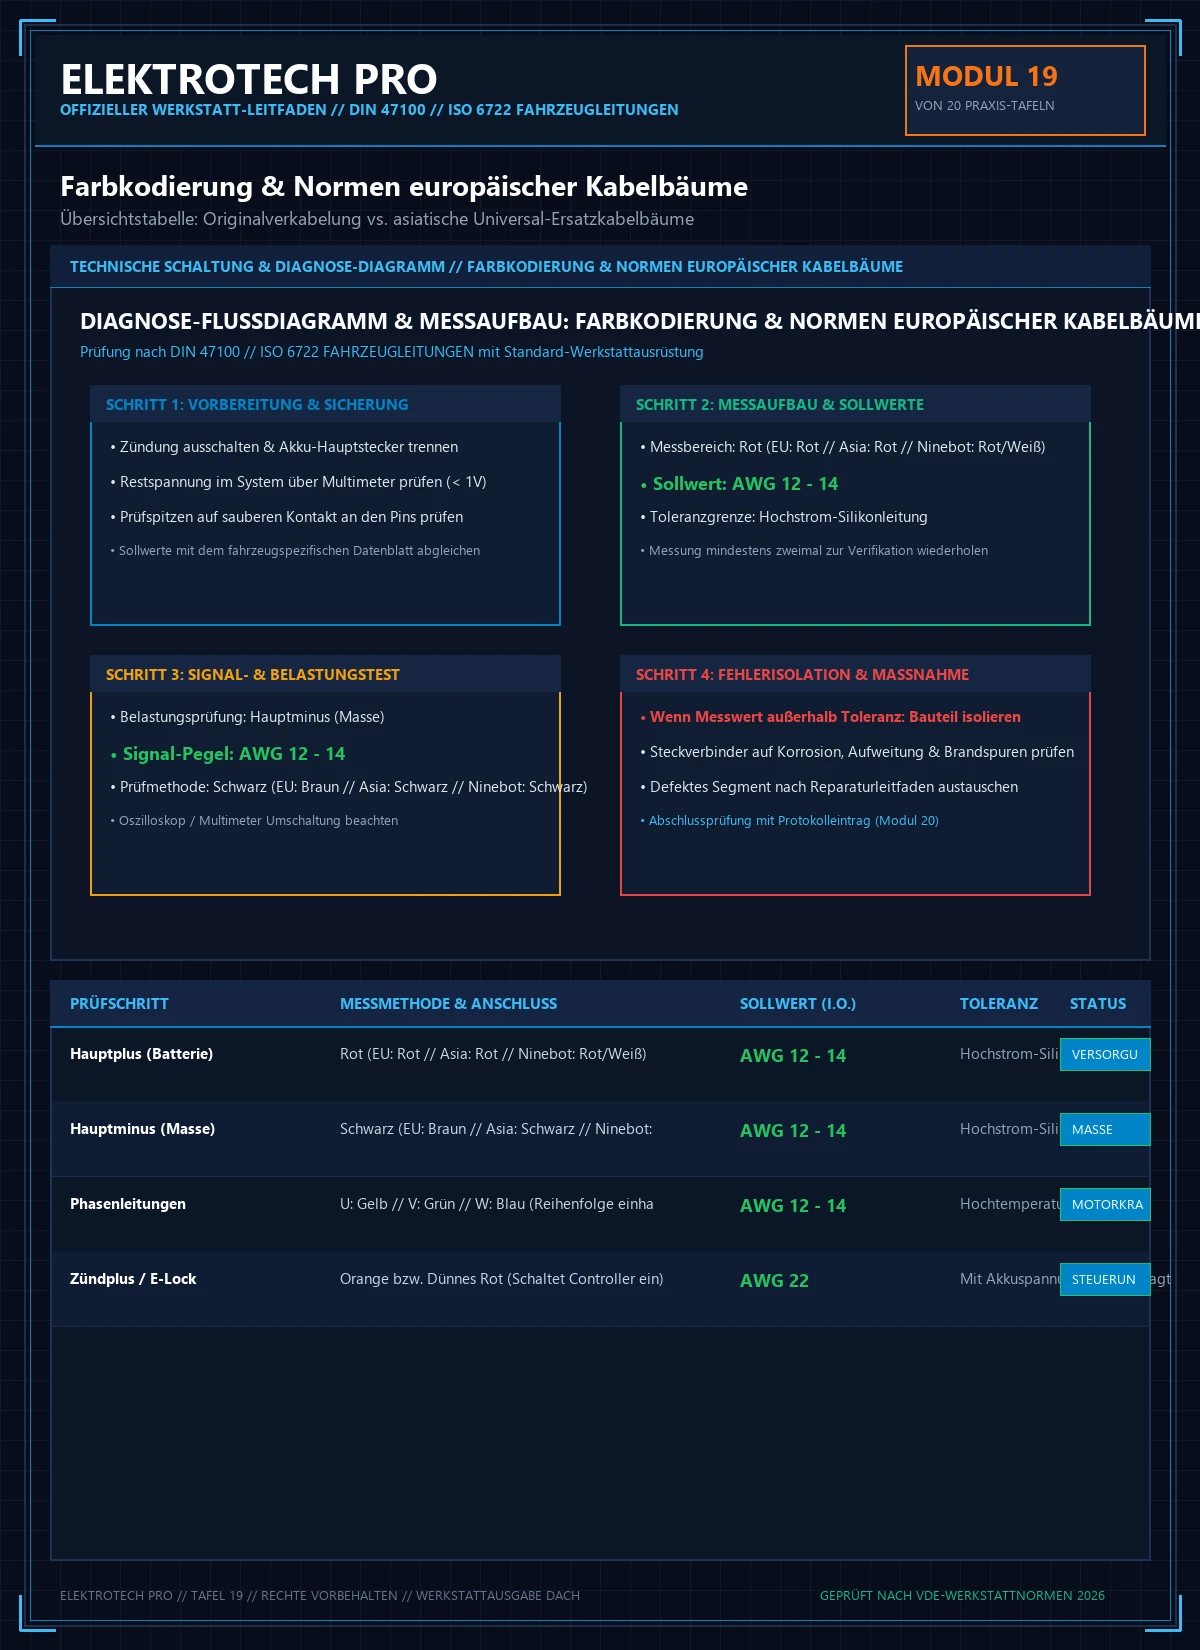The width and height of the screenshot is (1200, 1650).
Task: Click the MESSMETHODE & ANSCHLUSS column header
Action: (x=448, y=1003)
